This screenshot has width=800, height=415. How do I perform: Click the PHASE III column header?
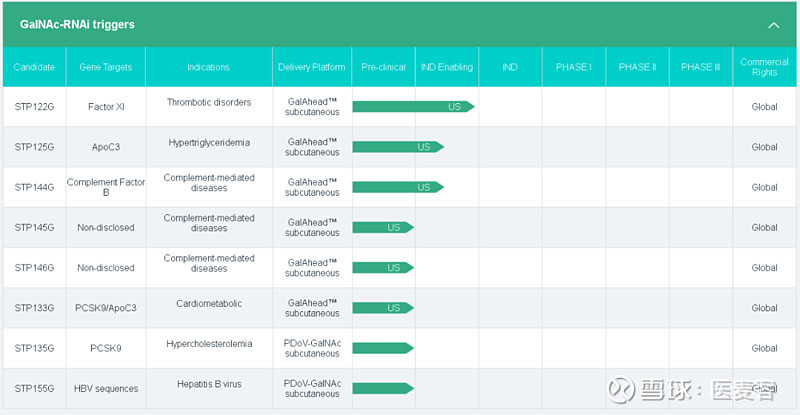point(700,67)
